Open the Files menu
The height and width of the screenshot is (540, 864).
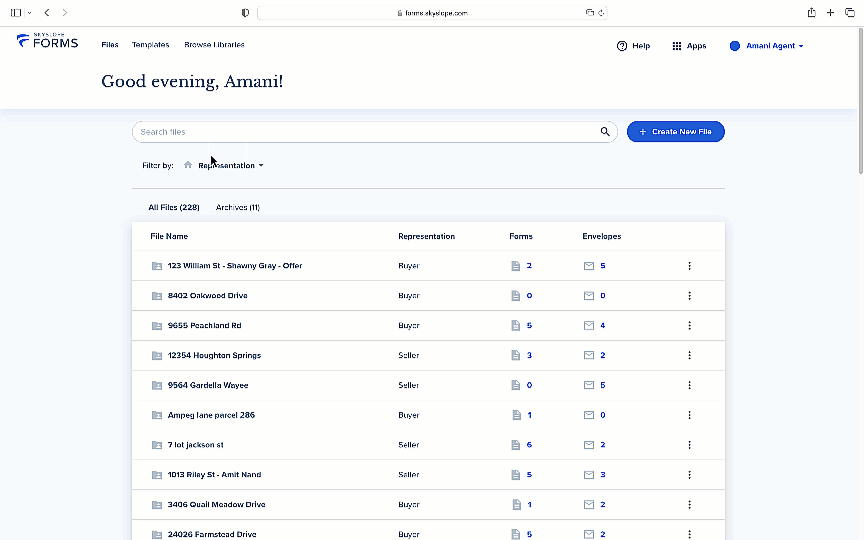(x=110, y=45)
